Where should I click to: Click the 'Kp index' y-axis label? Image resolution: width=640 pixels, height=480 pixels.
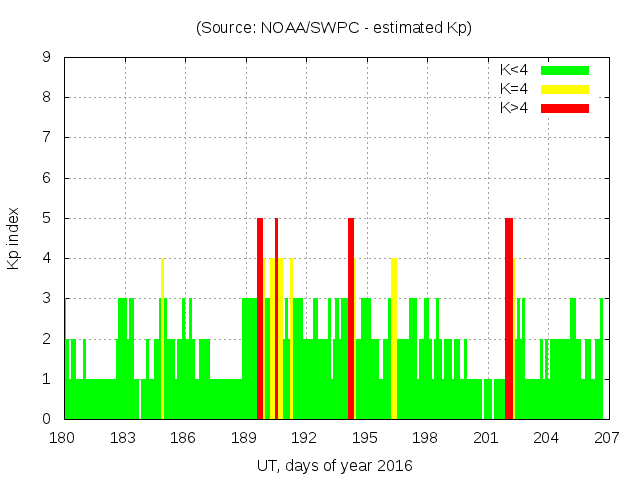click(14, 238)
